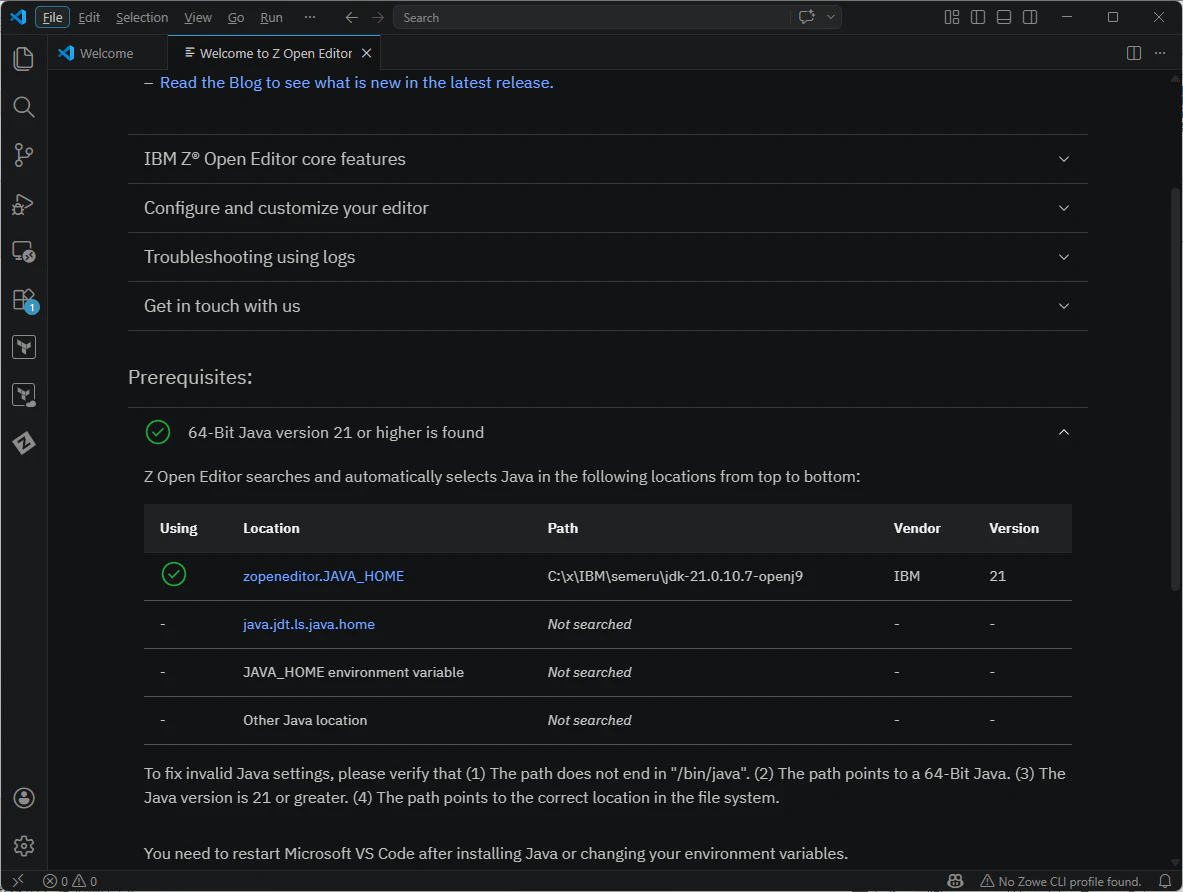Open the Manage gear icon

(23, 846)
